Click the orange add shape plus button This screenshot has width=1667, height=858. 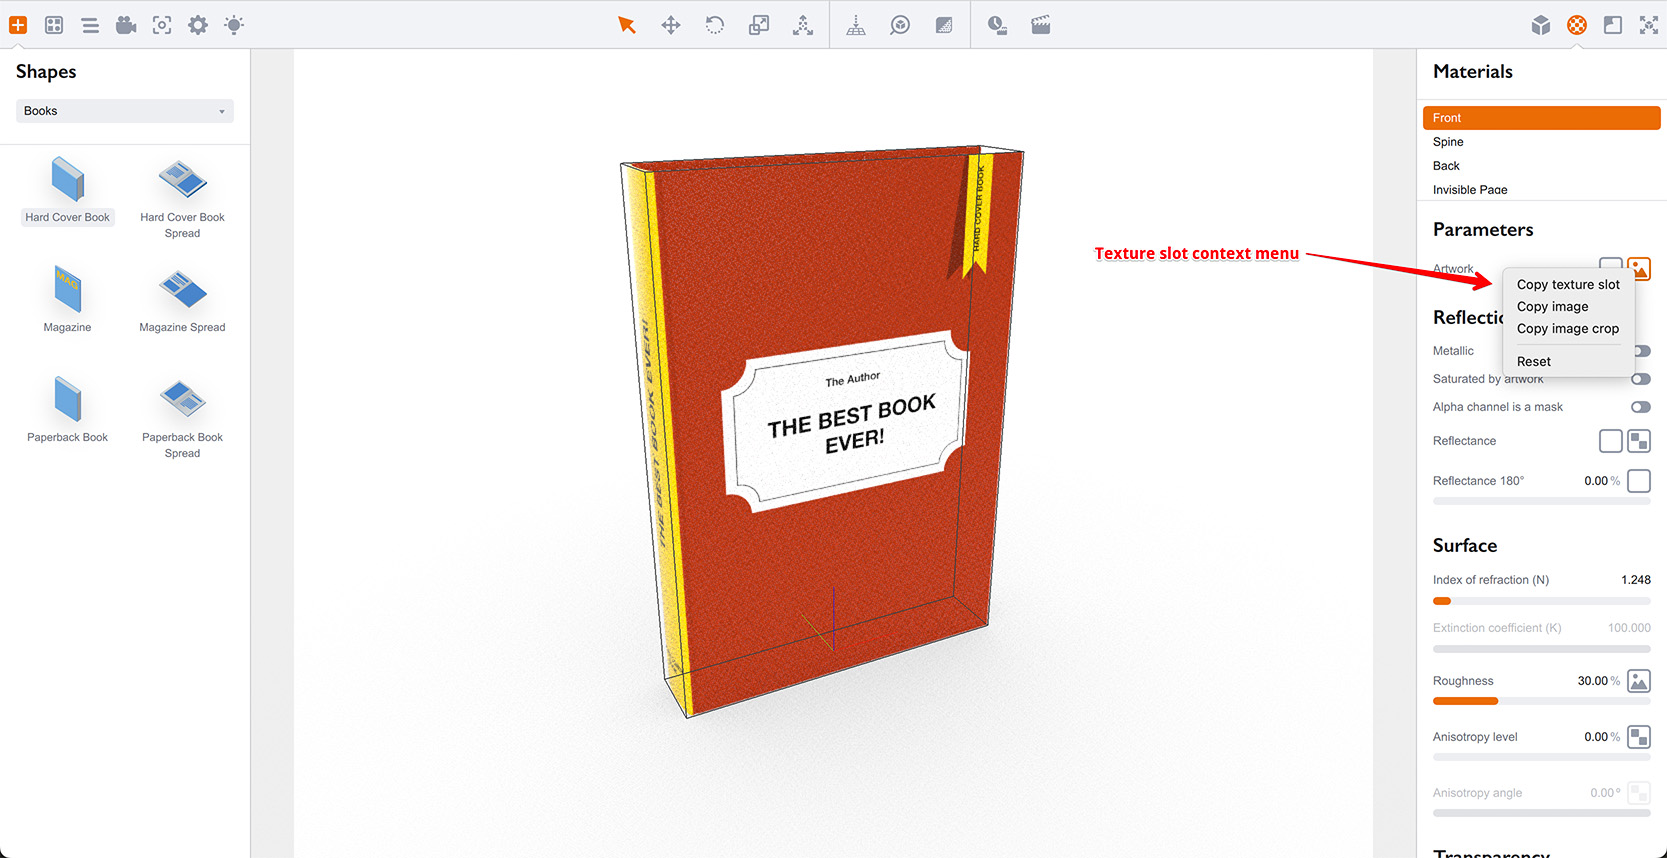(x=18, y=25)
